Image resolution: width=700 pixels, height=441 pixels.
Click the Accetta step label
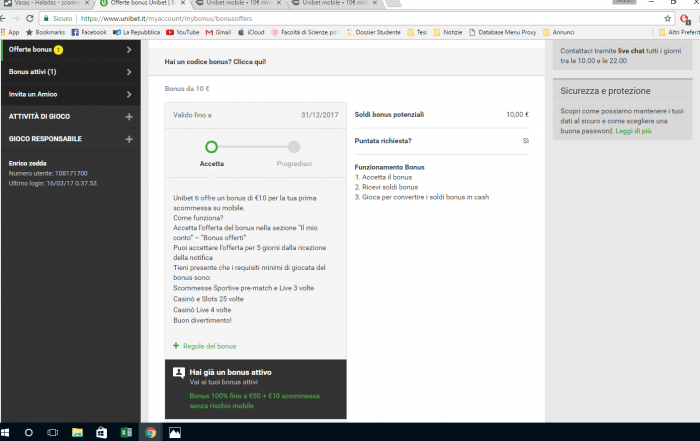click(212, 164)
